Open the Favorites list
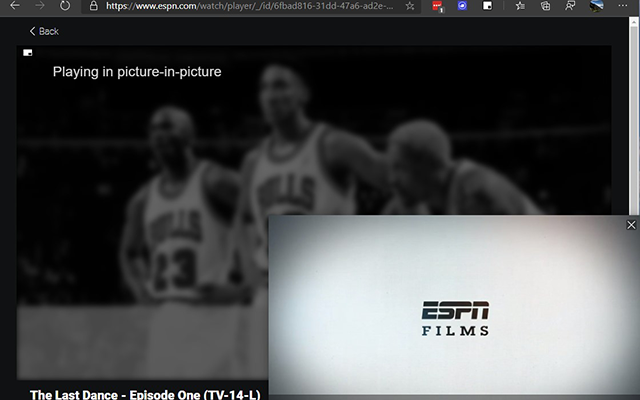640x400 pixels. (520, 6)
